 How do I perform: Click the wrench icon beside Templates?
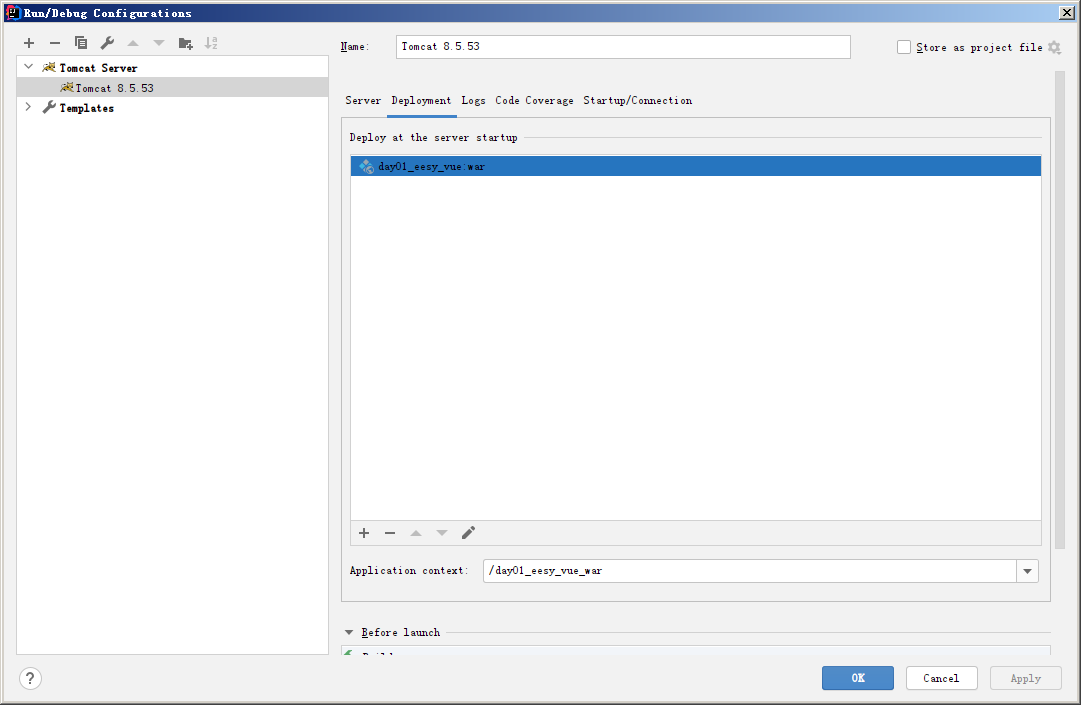click(x=49, y=108)
